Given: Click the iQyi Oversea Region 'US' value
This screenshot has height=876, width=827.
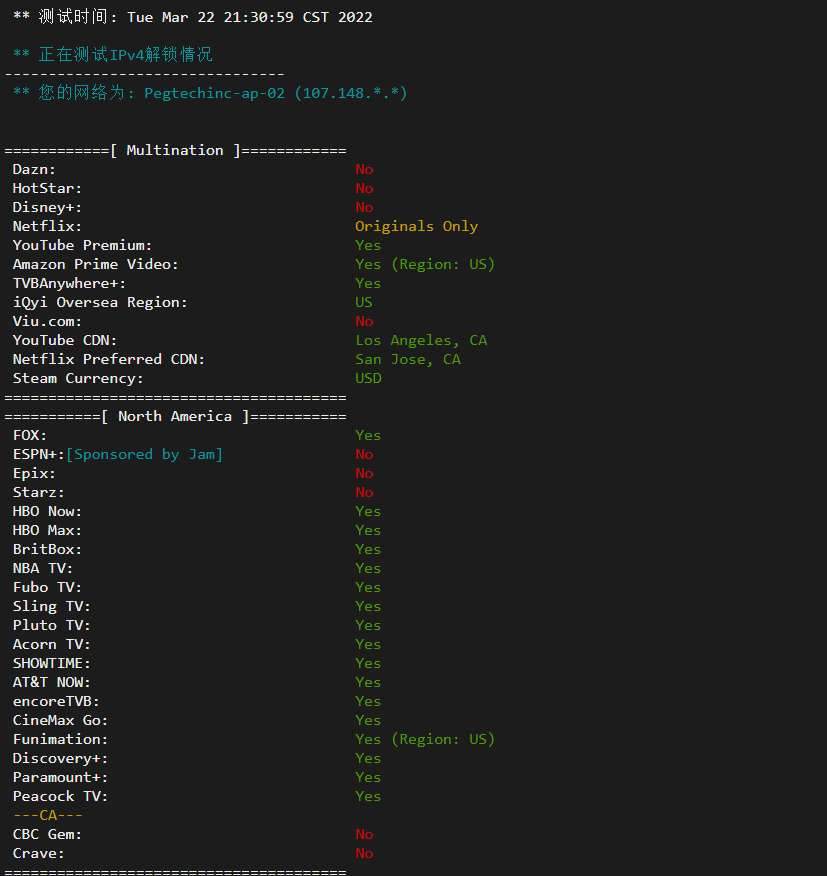Looking at the screenshot, I should click(x=364, y=302).
